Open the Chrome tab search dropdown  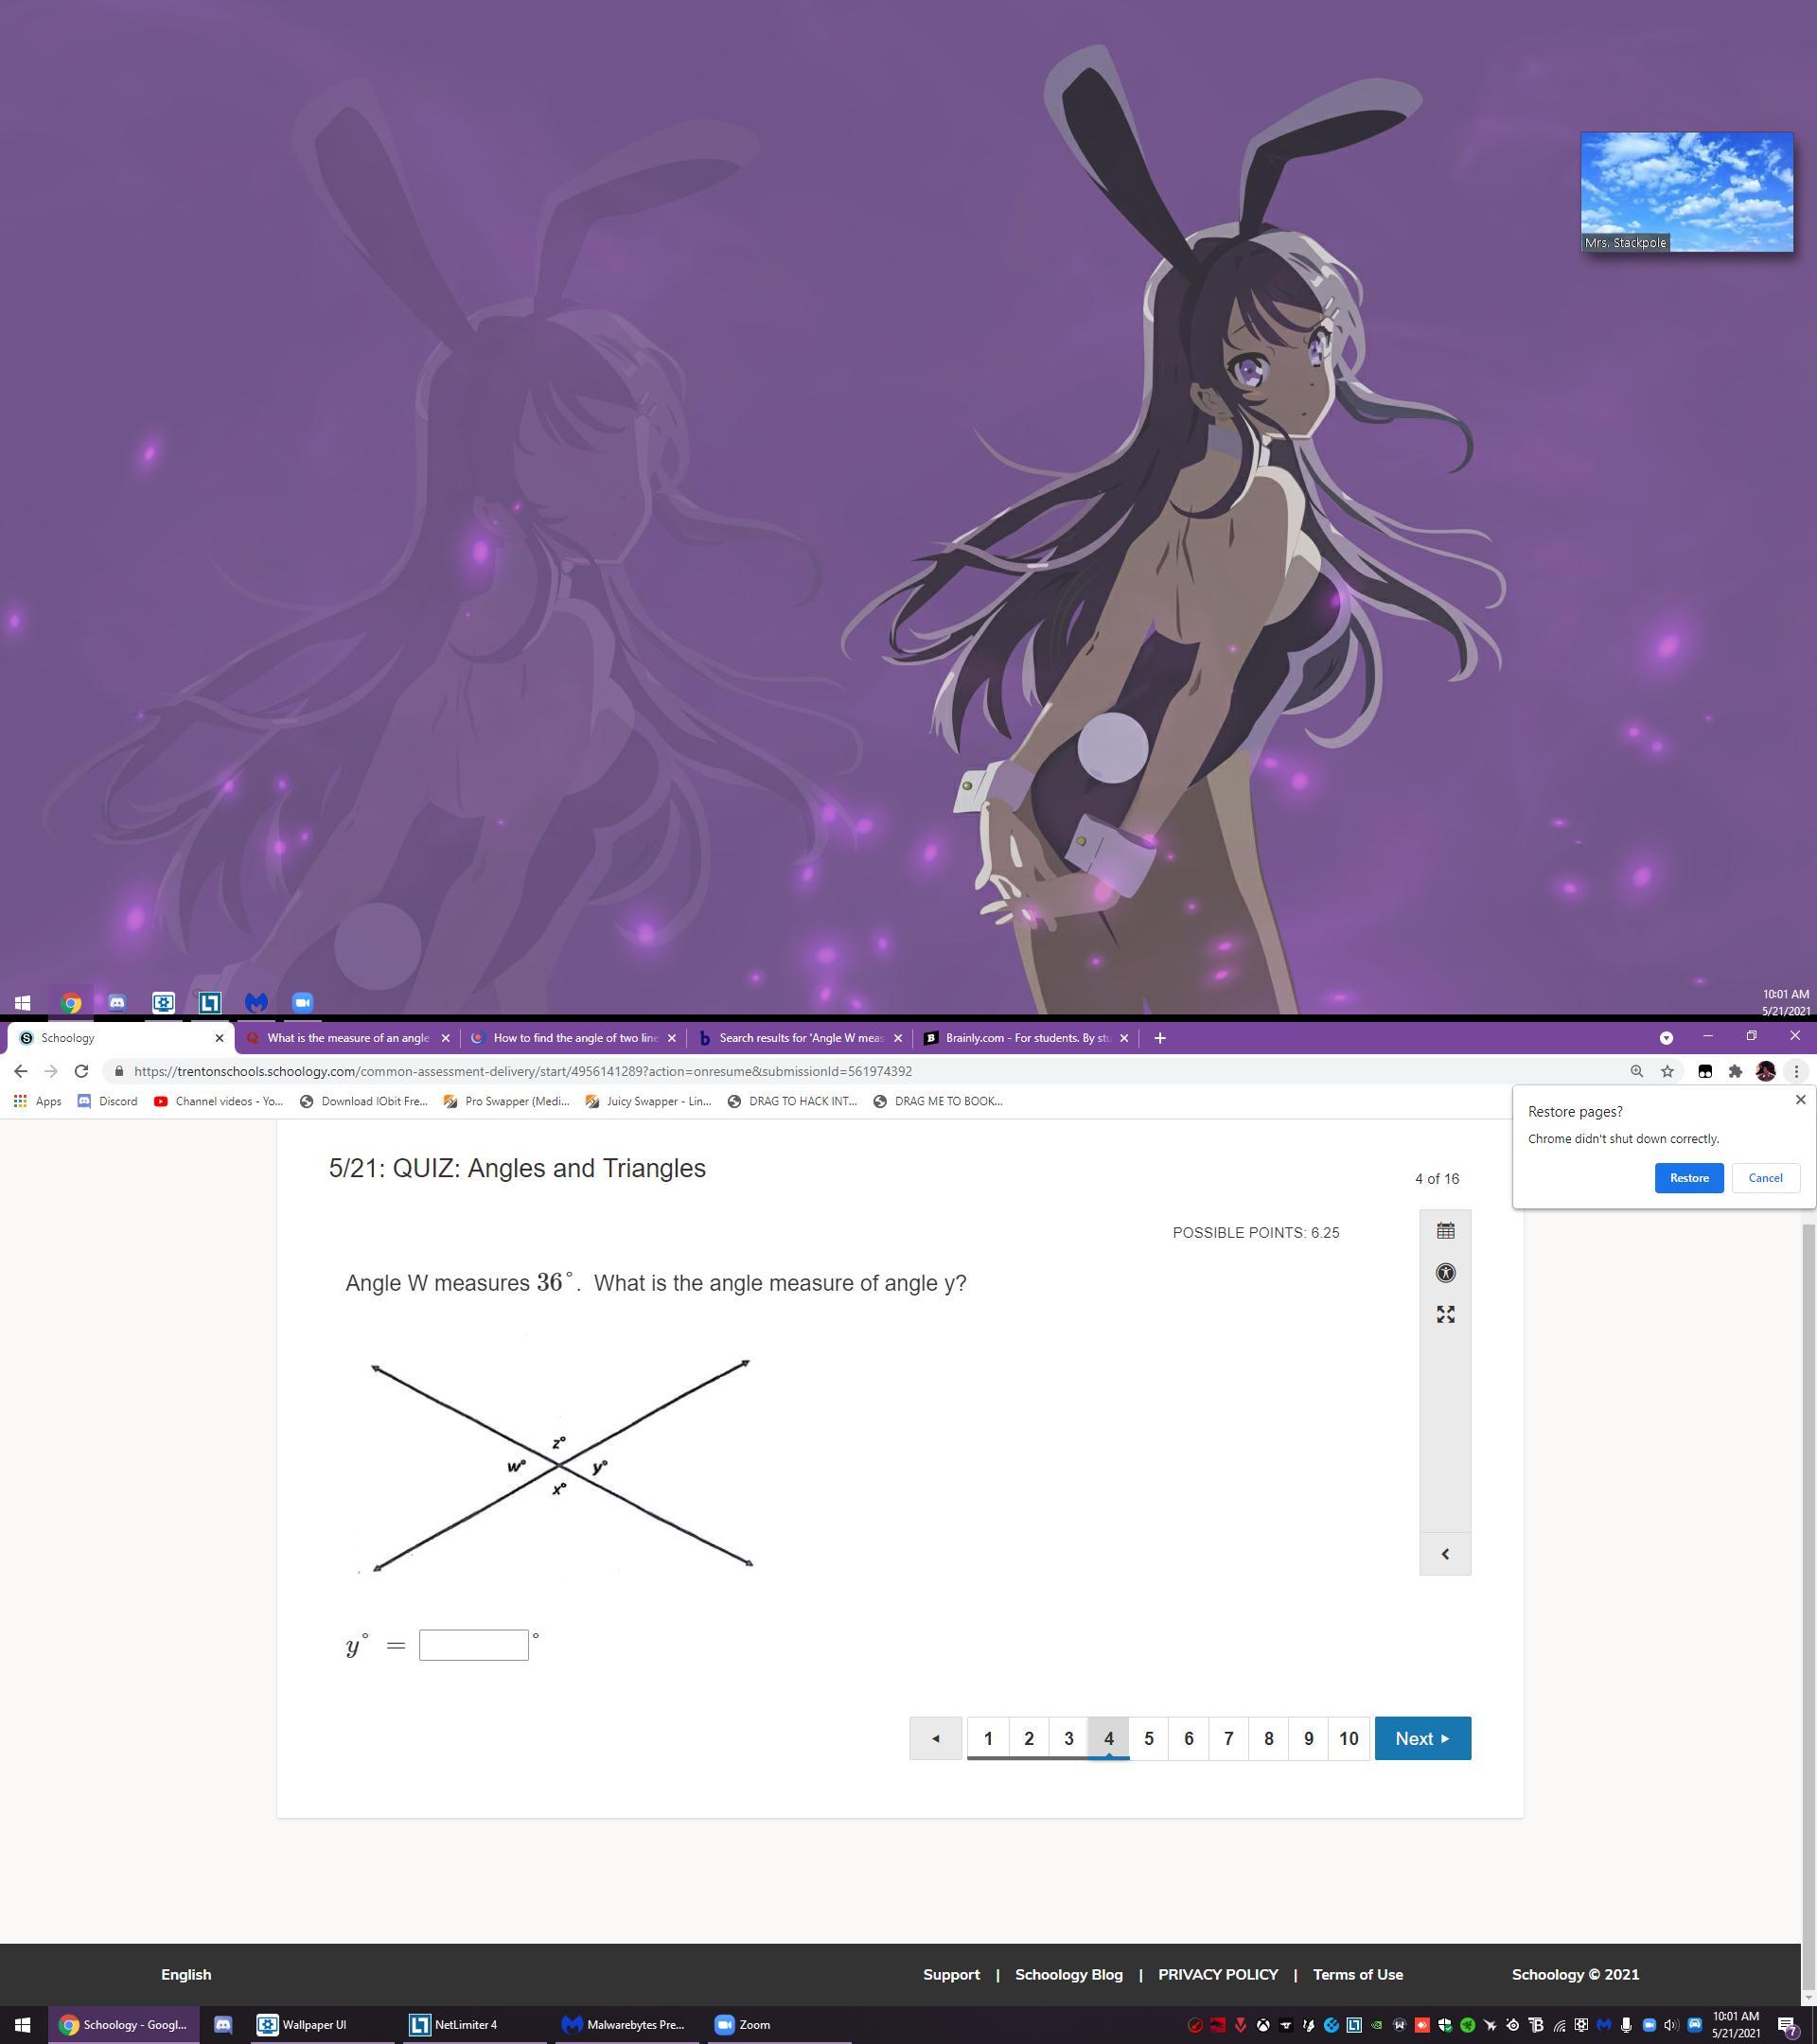[1666, 1038]
